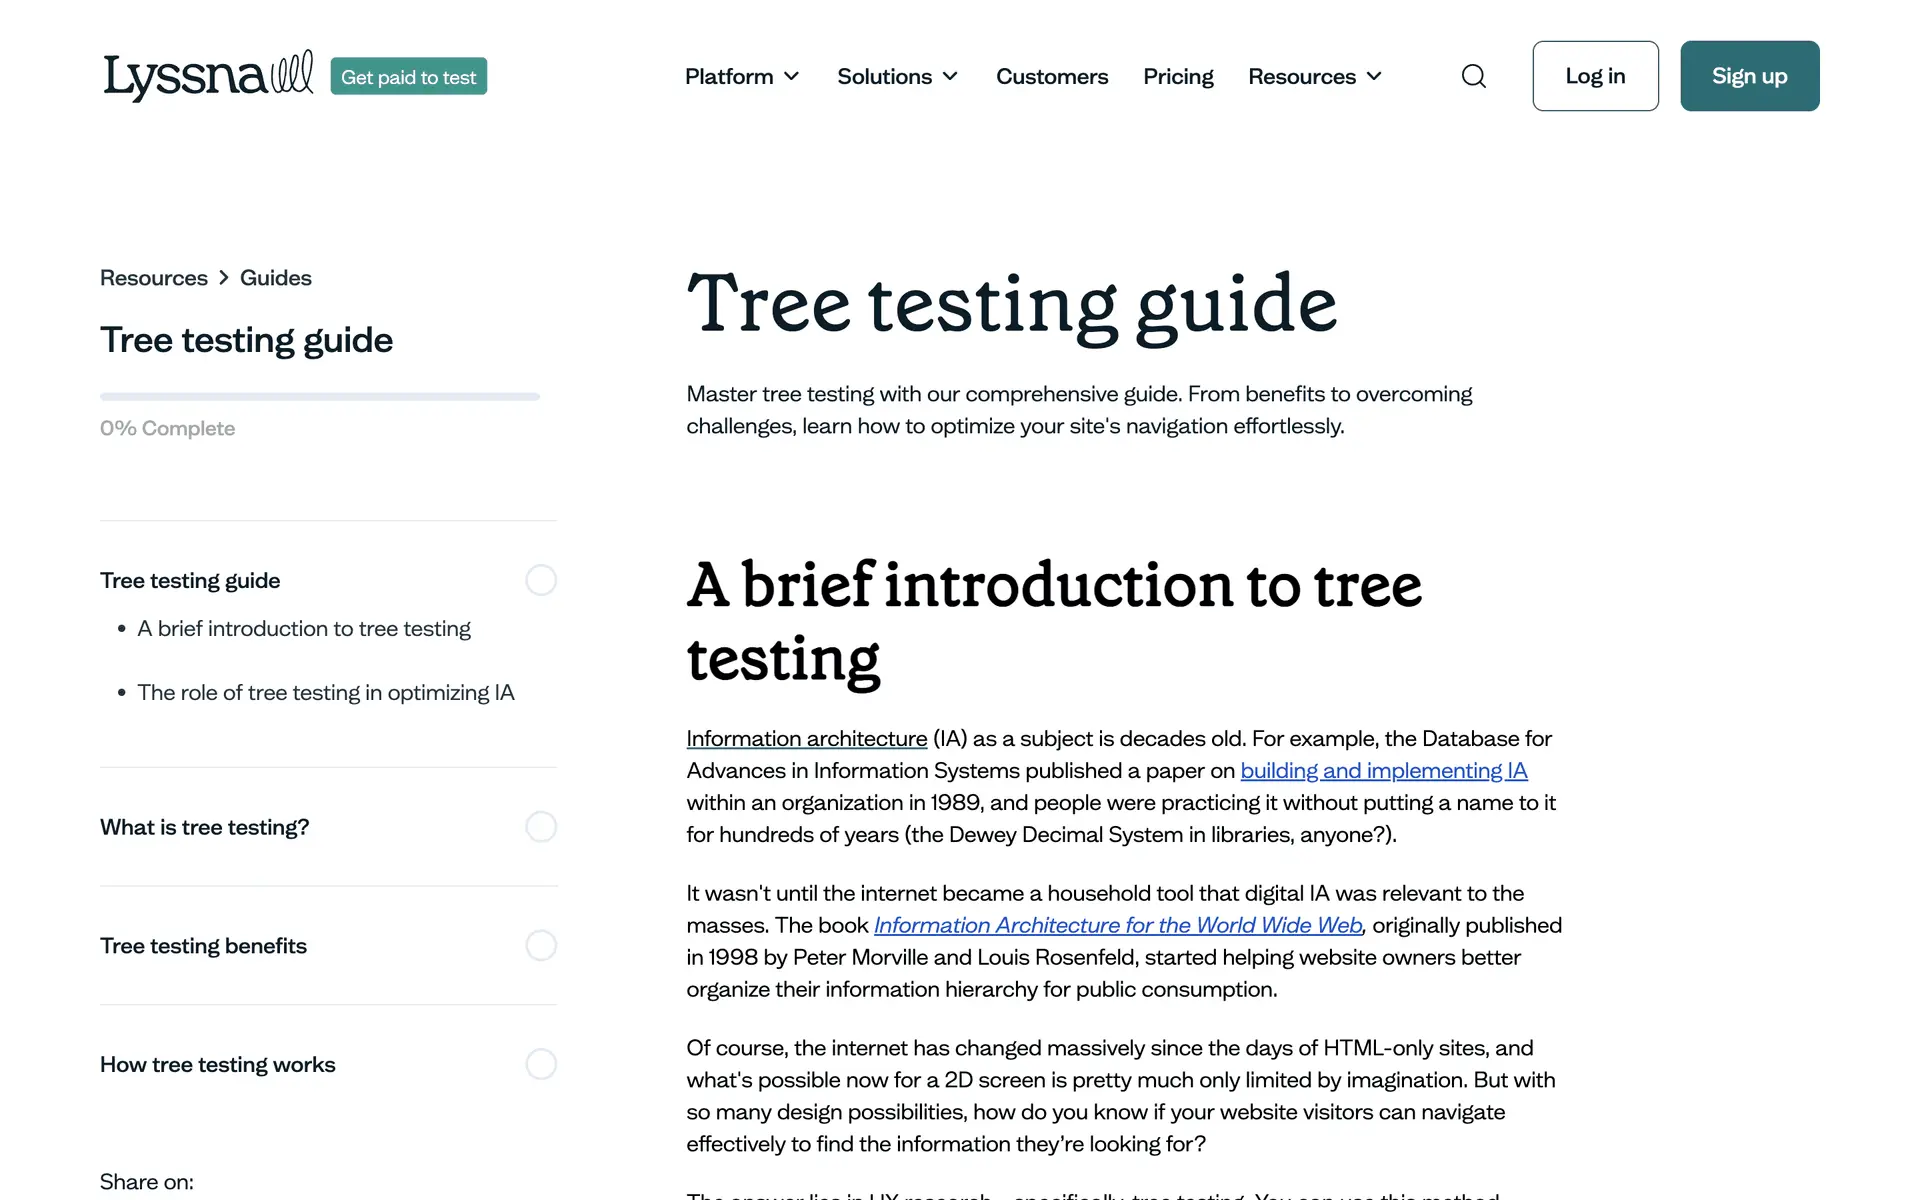Viewport: 1920px width, 1200px height.
Task: Click the breadcrumb chevron arrow between Resources and Guides
Action: tap(224, 278)
